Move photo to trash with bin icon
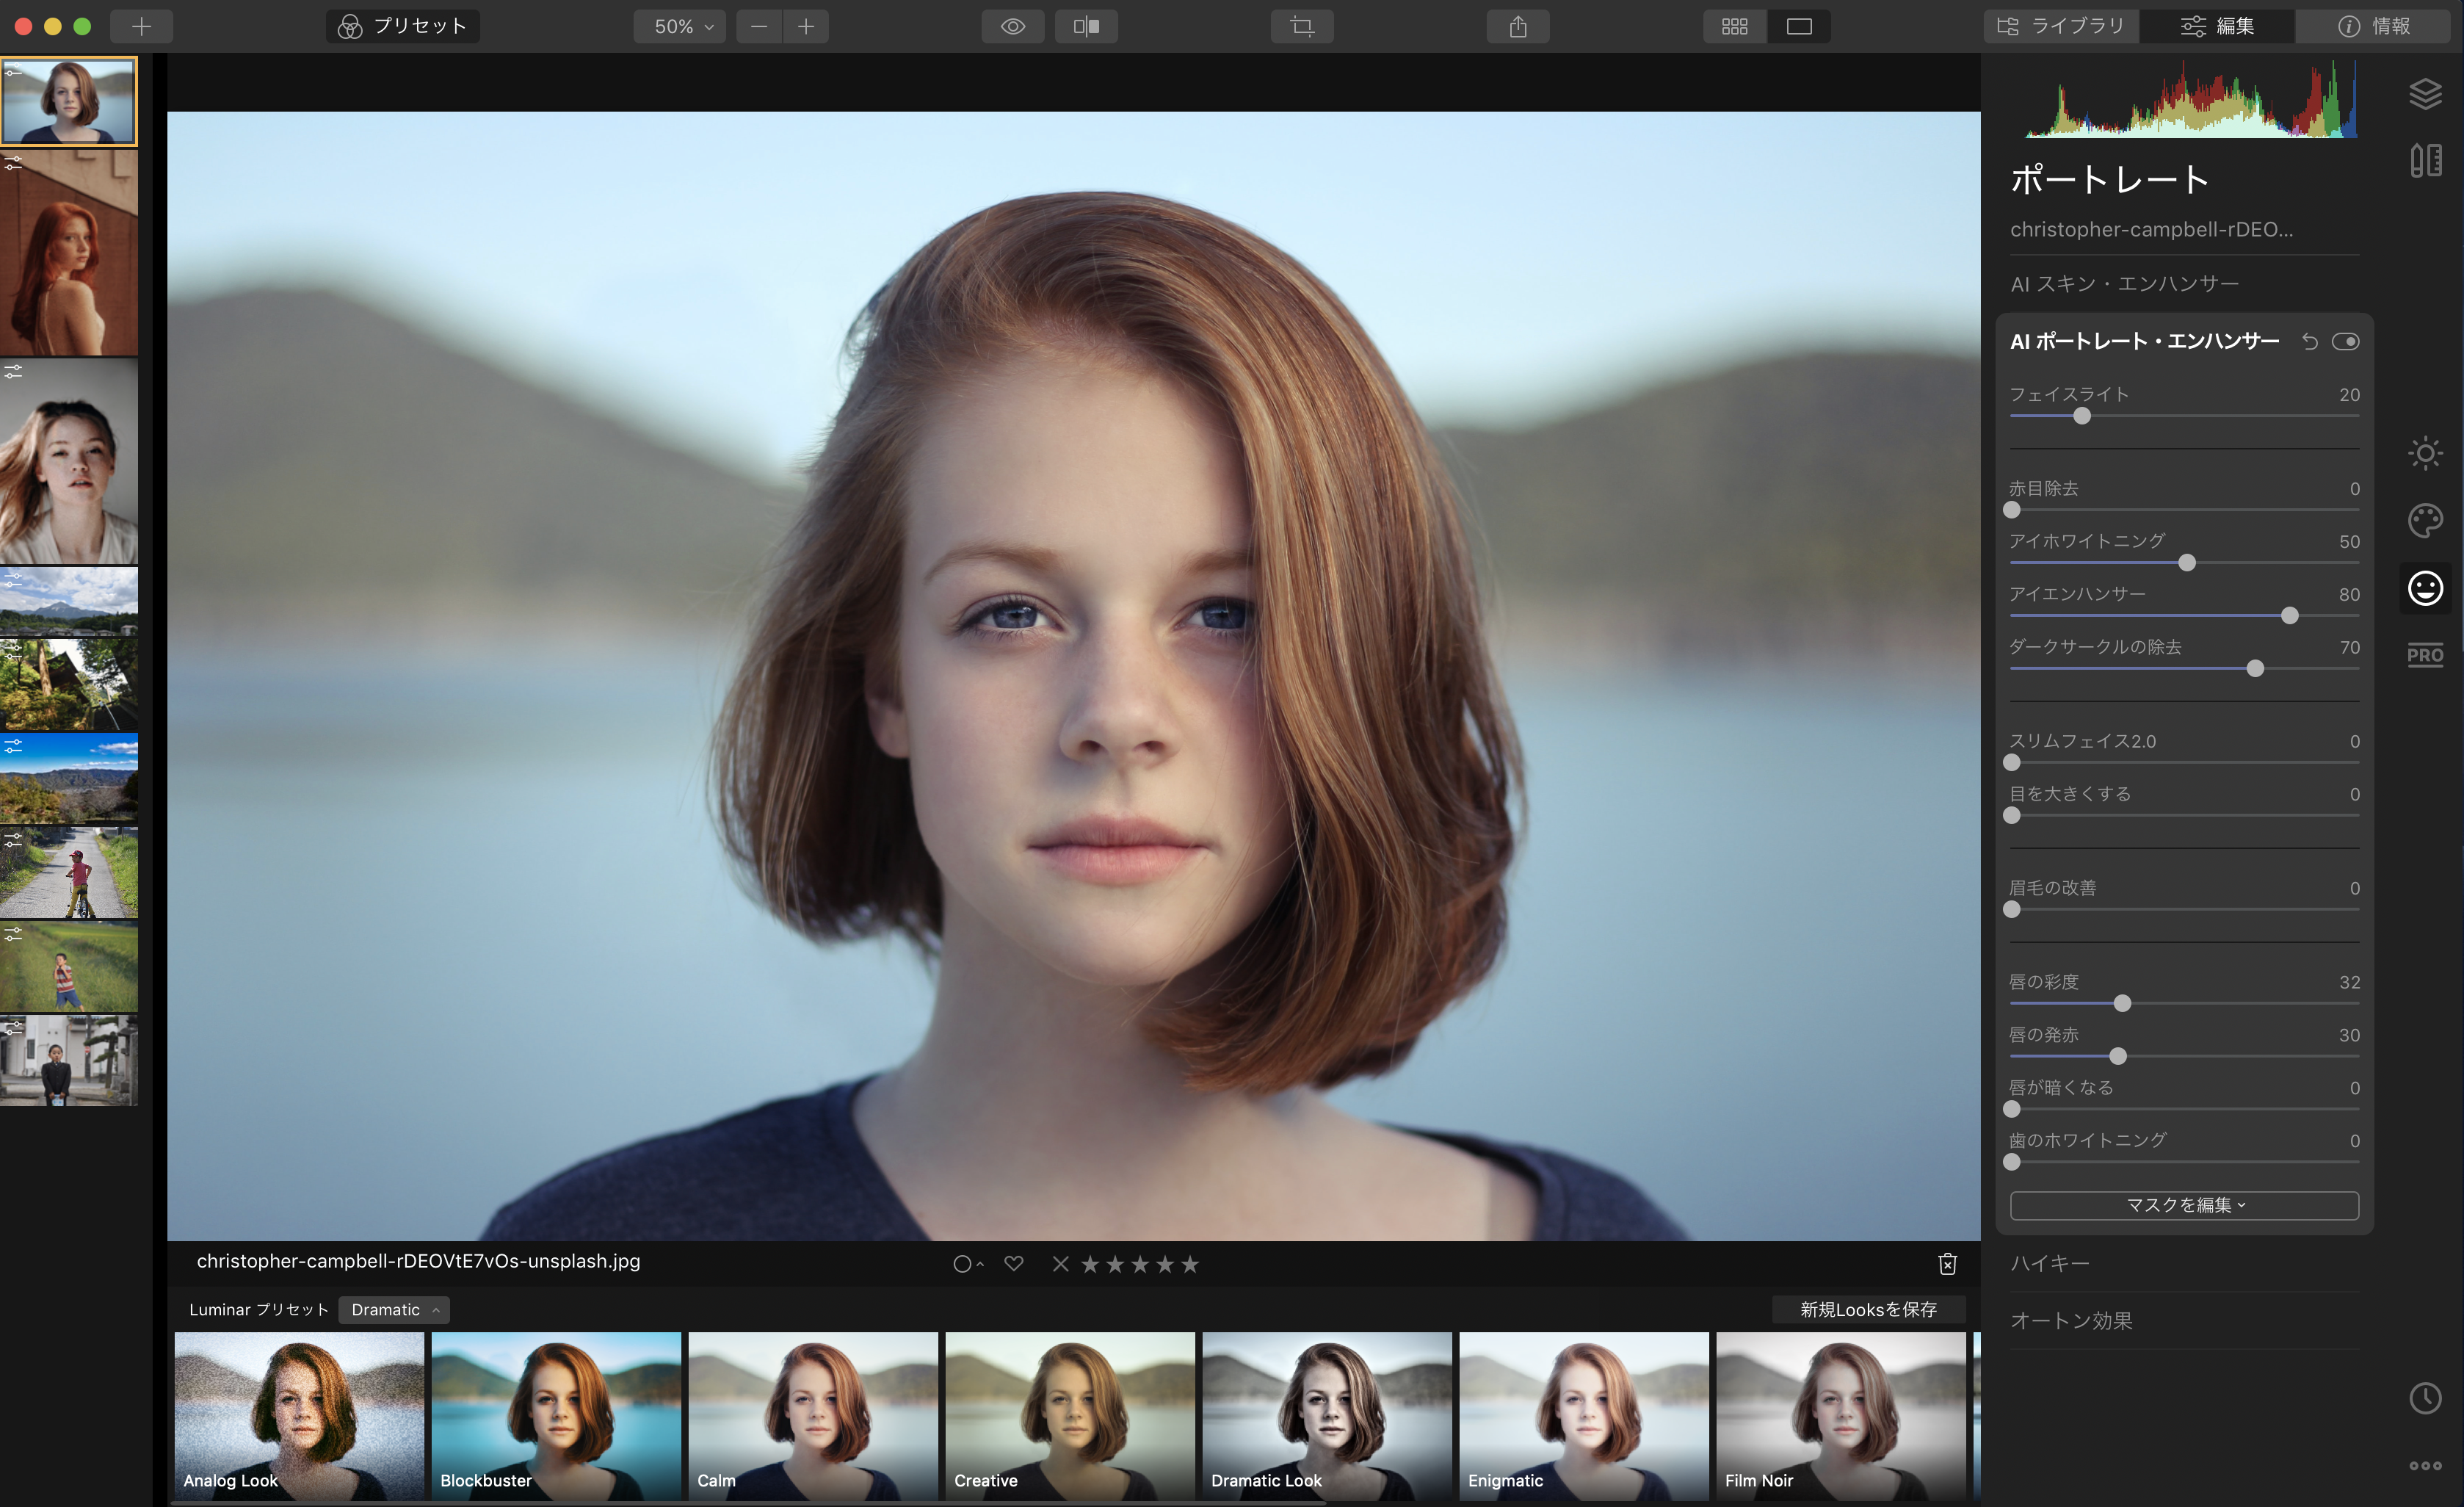 [x=1947, y=1264]
